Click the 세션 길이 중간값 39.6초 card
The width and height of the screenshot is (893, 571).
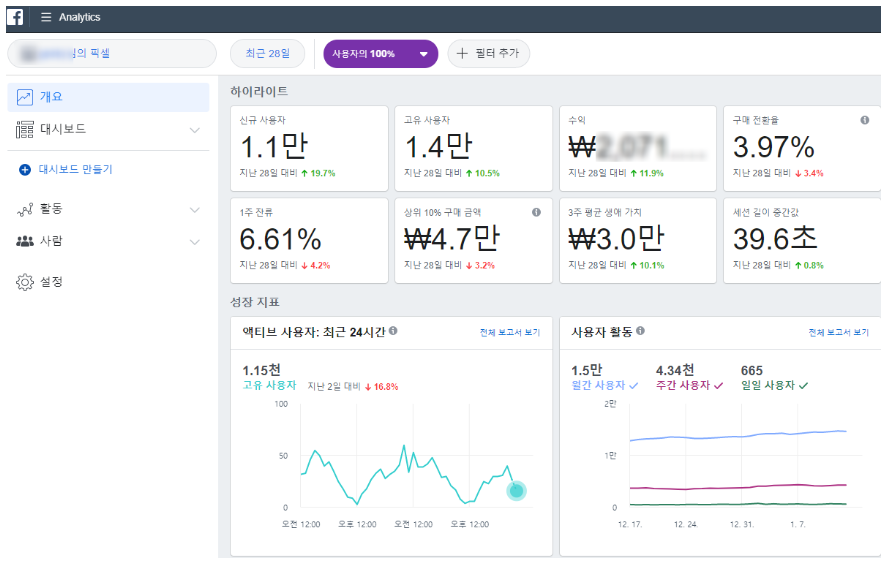click(x=802, y=241)
